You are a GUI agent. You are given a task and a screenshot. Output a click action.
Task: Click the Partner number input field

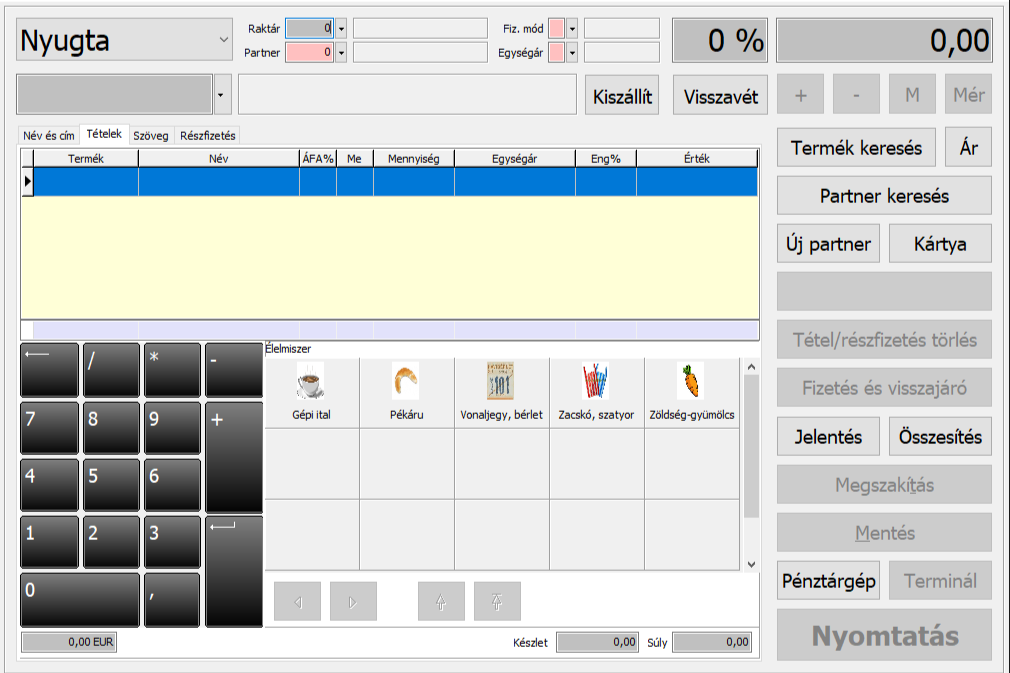click(x=310, y=53)
